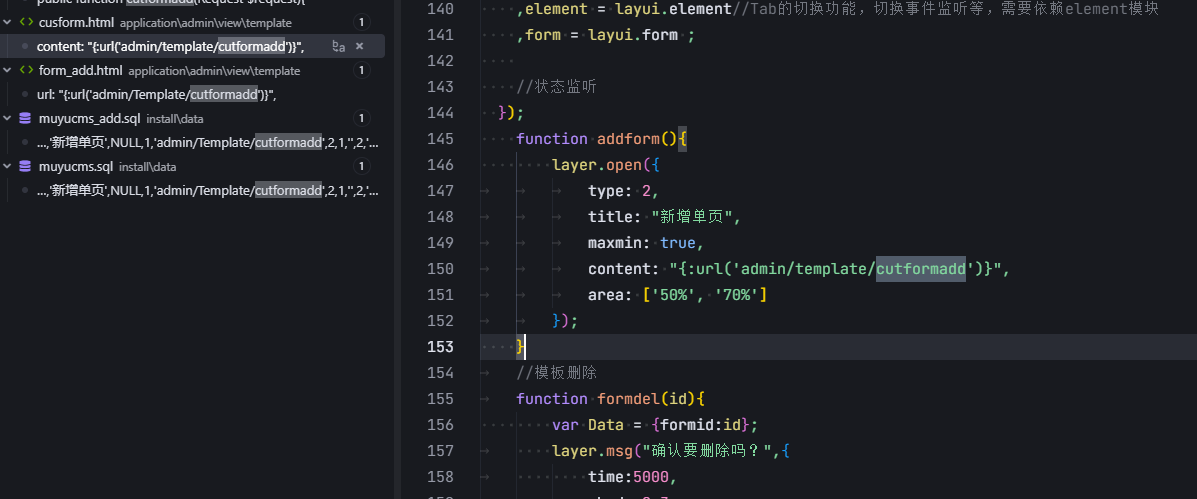Click the HTML file icon beside form_add.html
The image size is (1197, 499).
coord(26,70)
